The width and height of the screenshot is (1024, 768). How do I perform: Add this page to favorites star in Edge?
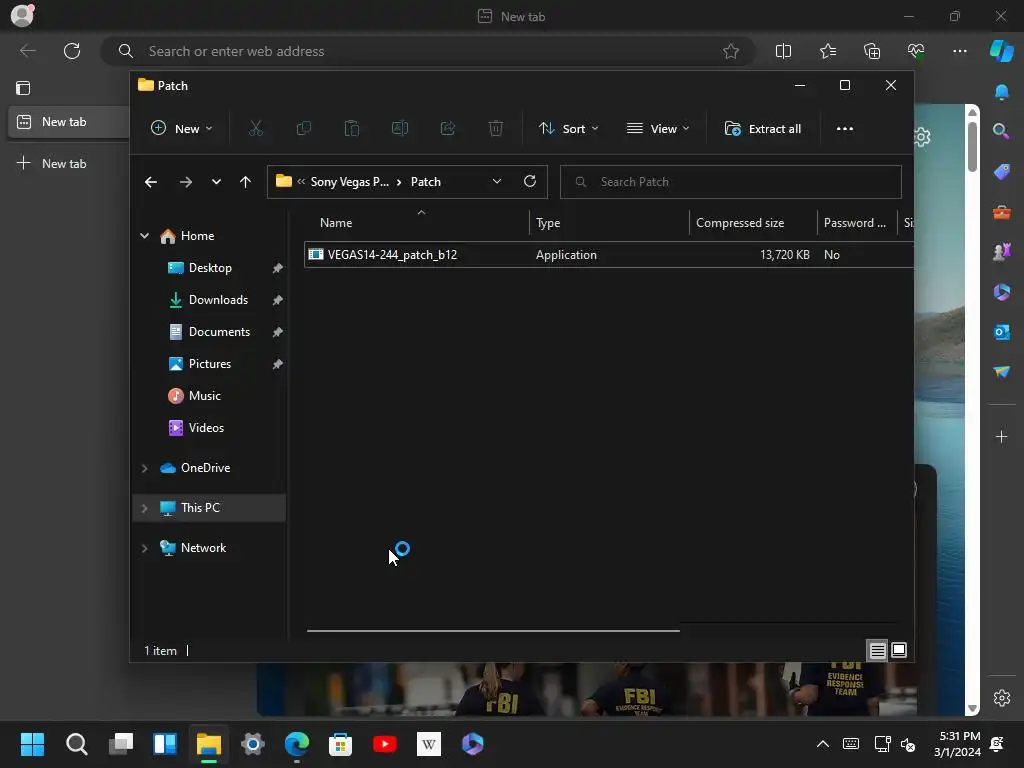click(731, 51)
